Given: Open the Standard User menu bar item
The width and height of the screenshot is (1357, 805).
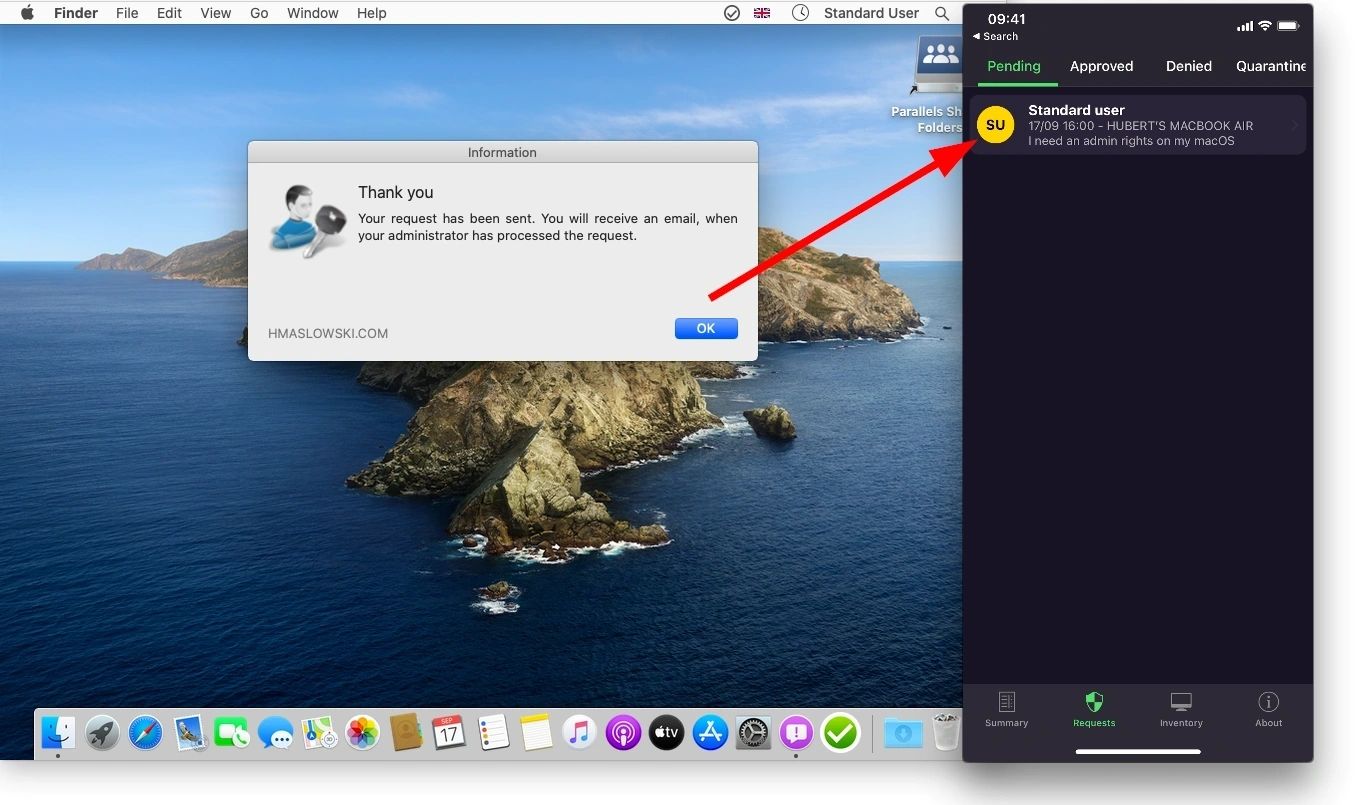Looking at the screenshot, I should tap(871, 13).
